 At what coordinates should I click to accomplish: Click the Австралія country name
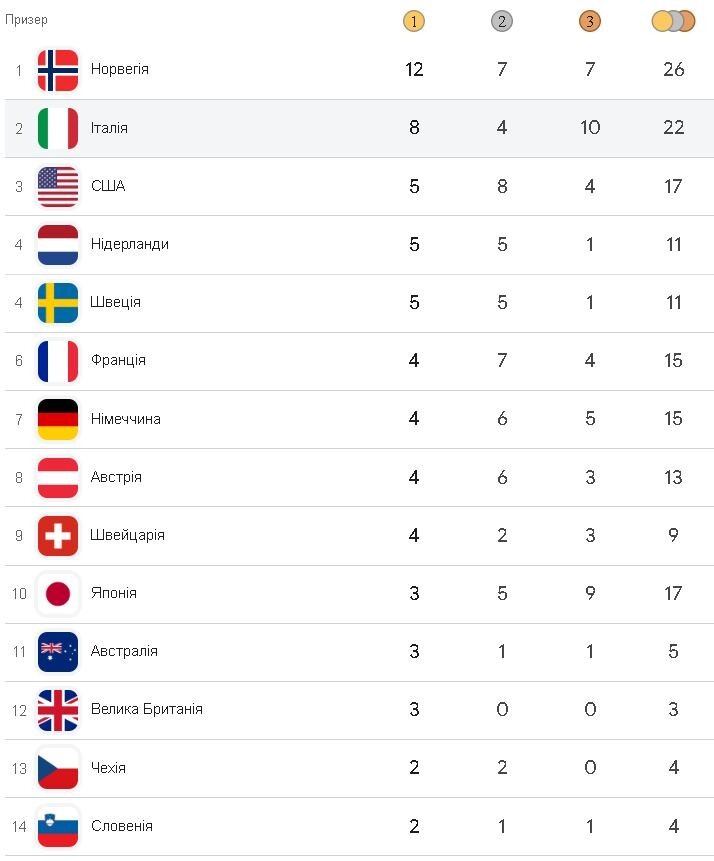click(124, 651)
